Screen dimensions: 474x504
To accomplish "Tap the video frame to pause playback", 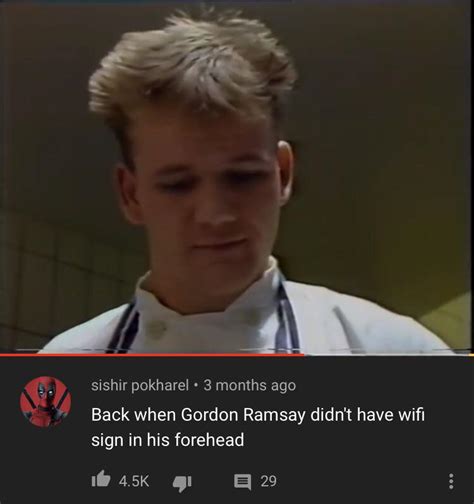I will (237, 177).
